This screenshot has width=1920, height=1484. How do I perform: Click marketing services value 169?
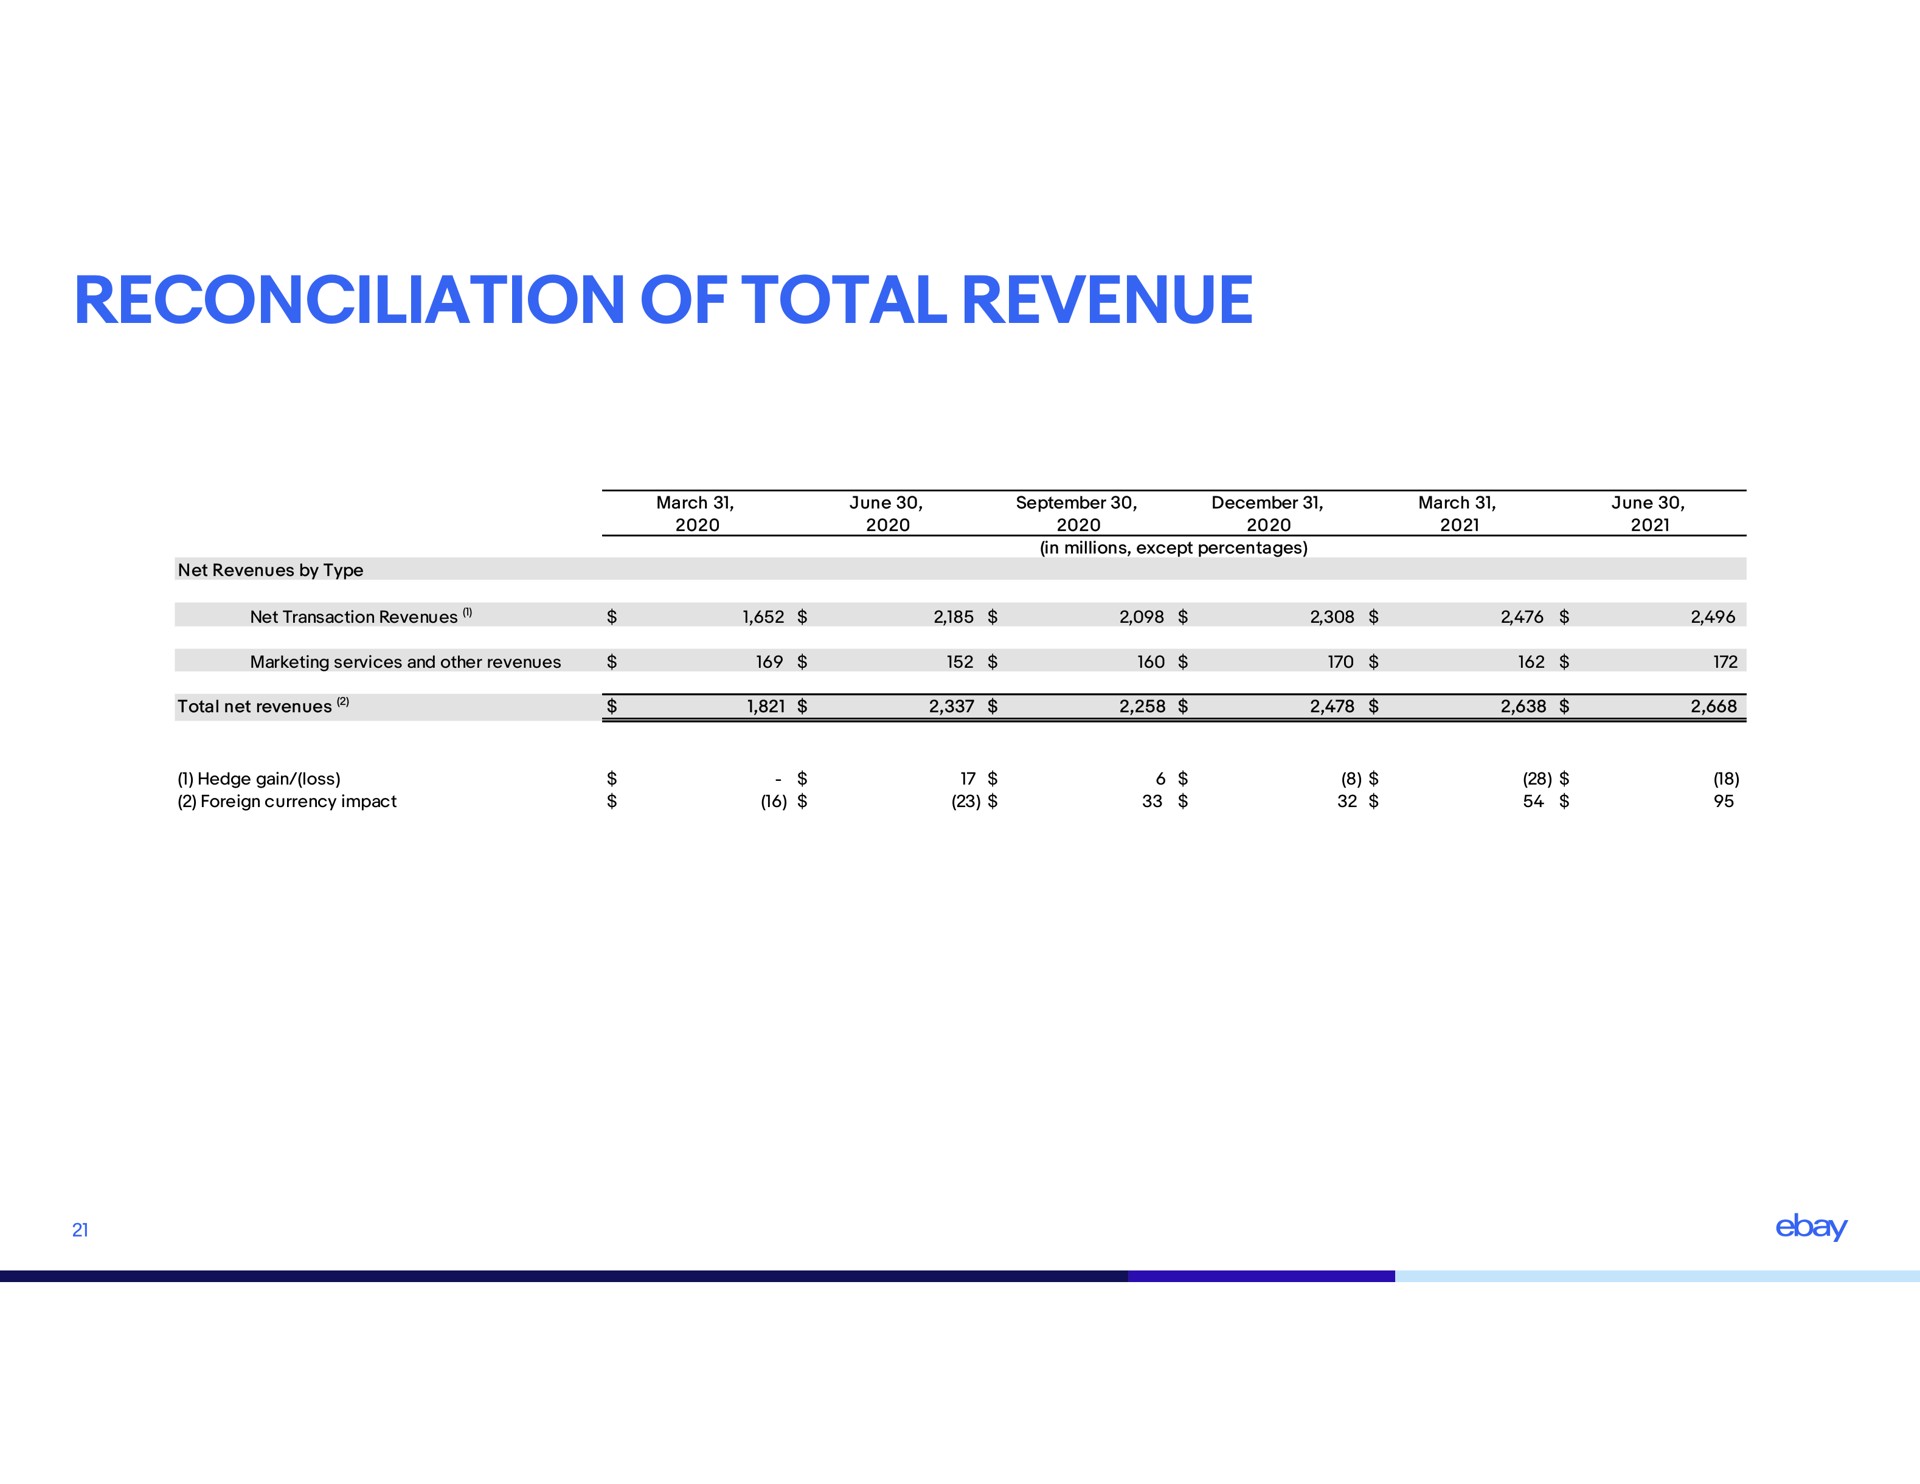(769, 662)
